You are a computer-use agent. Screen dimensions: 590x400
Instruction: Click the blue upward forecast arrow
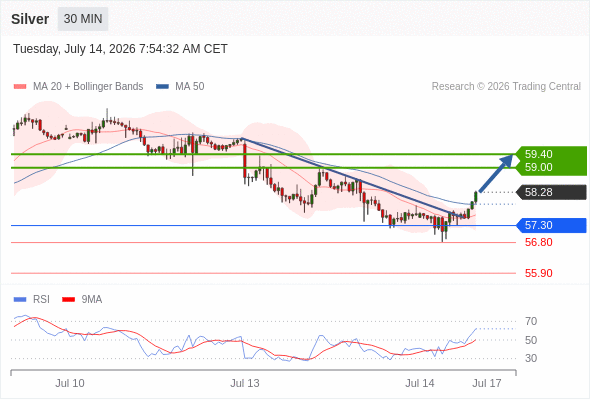496,173
